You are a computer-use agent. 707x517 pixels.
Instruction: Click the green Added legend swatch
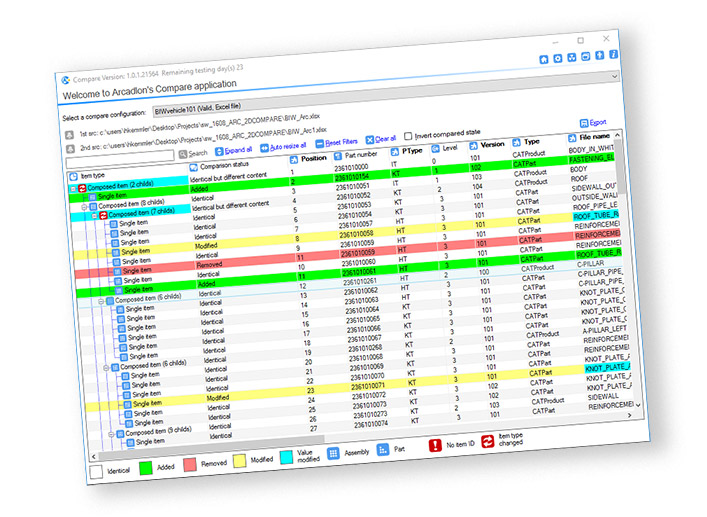146,468
